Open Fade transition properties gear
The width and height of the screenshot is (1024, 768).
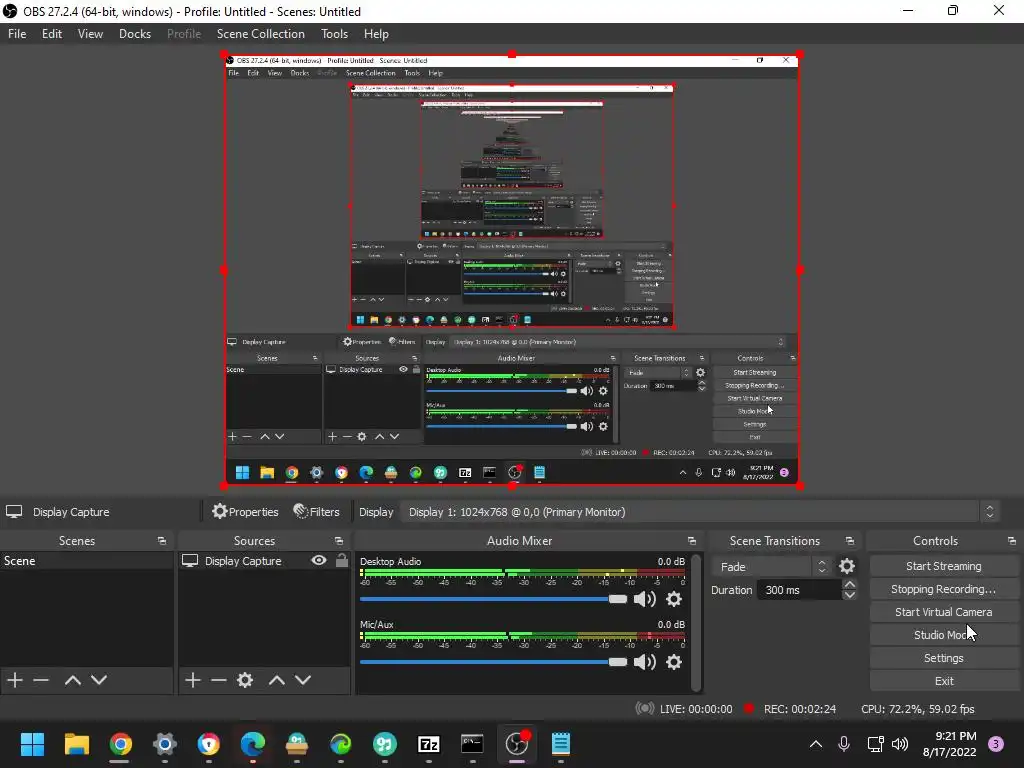[x=846, y=566]
